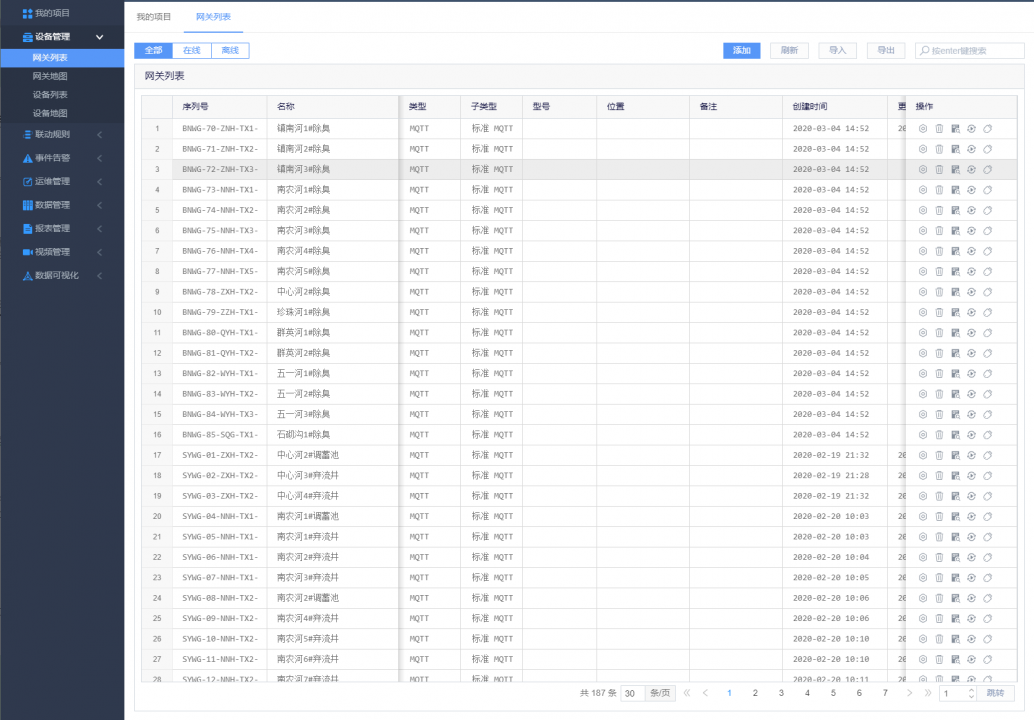Open data query icon for 南农河5#除臭 row
This screenshot has height=720, width=1034.
(x=956, y=272)
